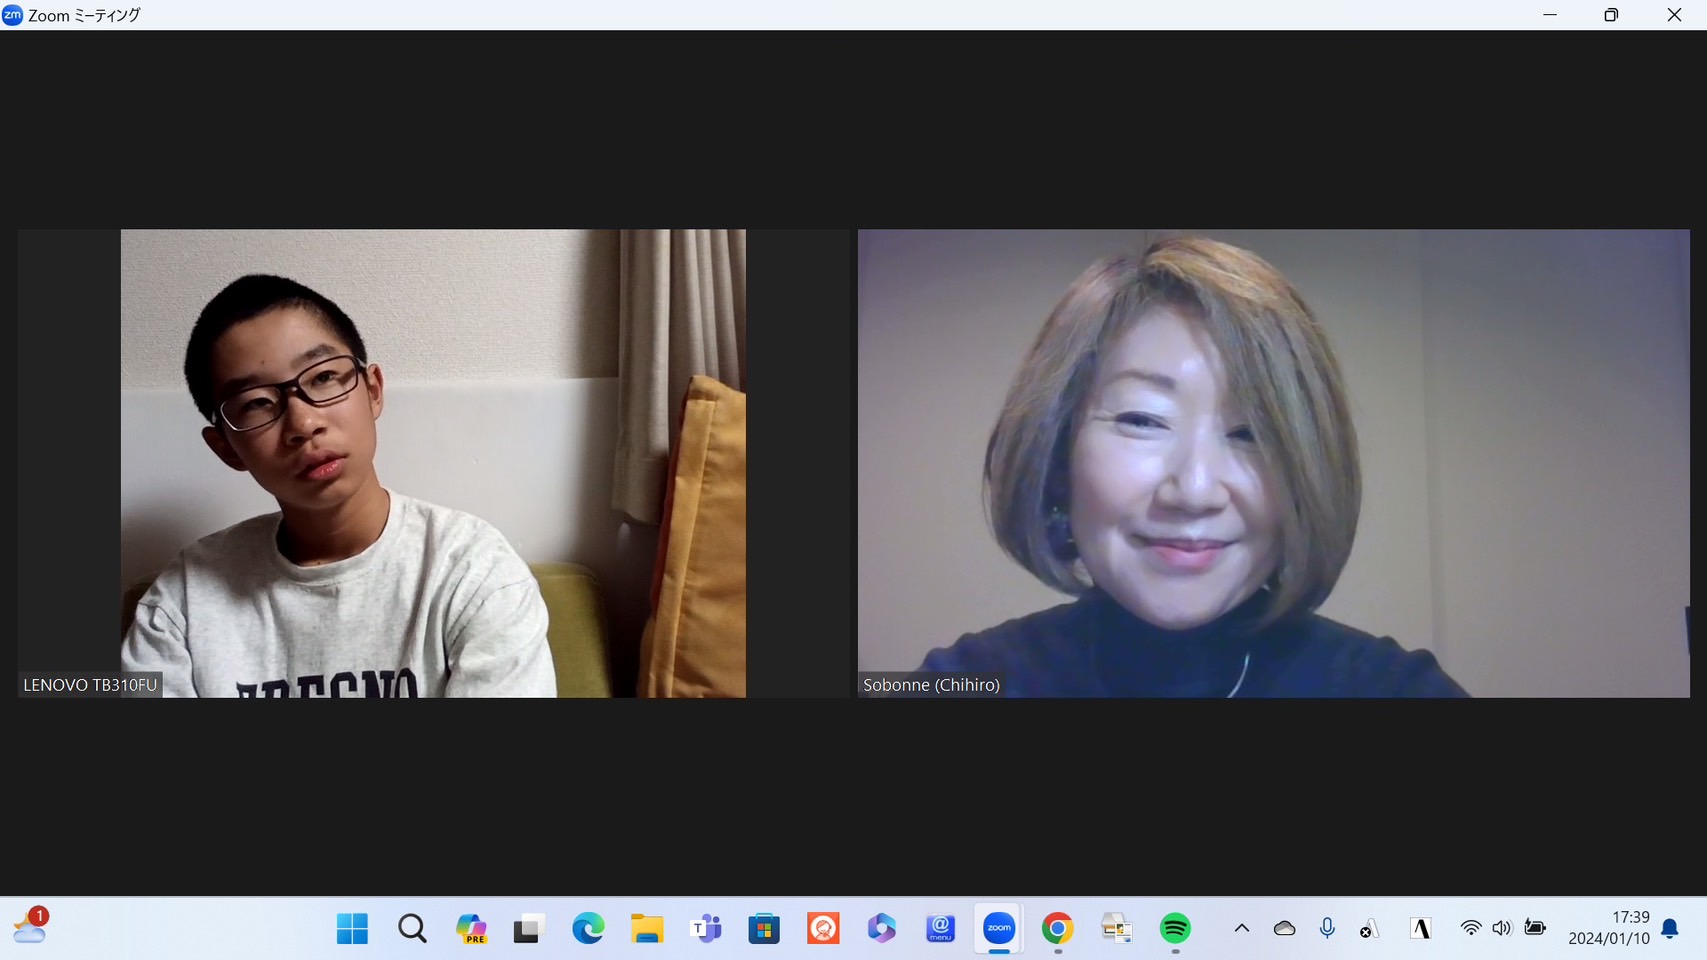Open the OneDrive cloud tray icon
The height and width of the screenshot is (960, 1707).
(1285, 928)
